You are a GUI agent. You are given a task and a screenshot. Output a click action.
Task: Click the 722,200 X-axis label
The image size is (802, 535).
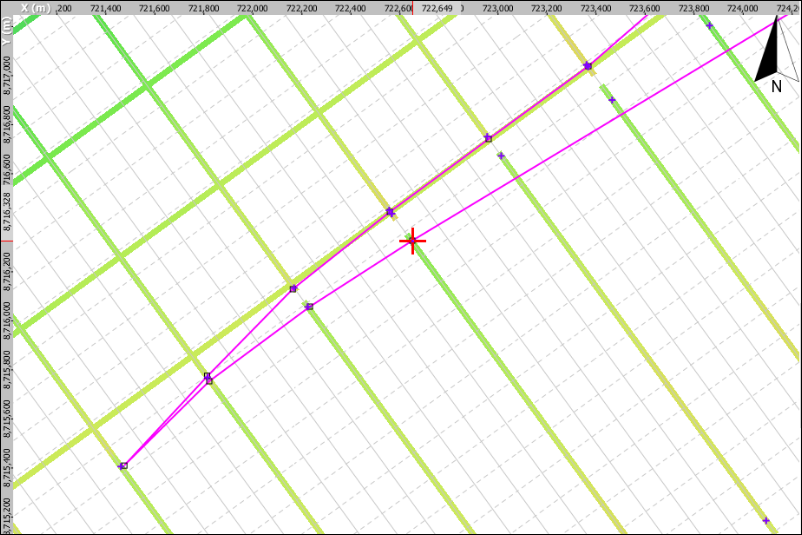pyautogui.click(x=302, y=8)
